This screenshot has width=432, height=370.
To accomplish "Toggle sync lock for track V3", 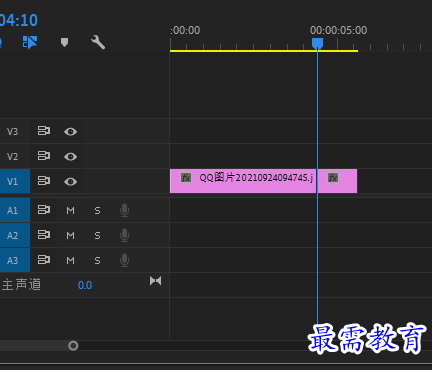I will (44, 131).
